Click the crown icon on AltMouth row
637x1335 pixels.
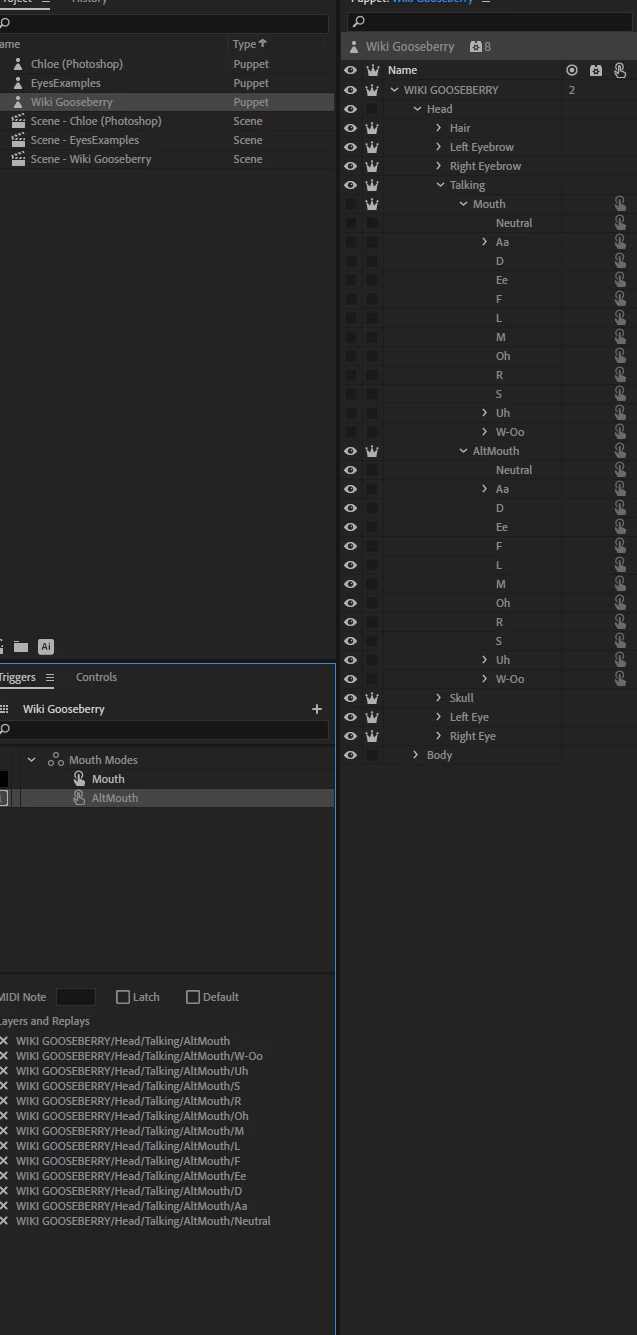pos(372,451)
